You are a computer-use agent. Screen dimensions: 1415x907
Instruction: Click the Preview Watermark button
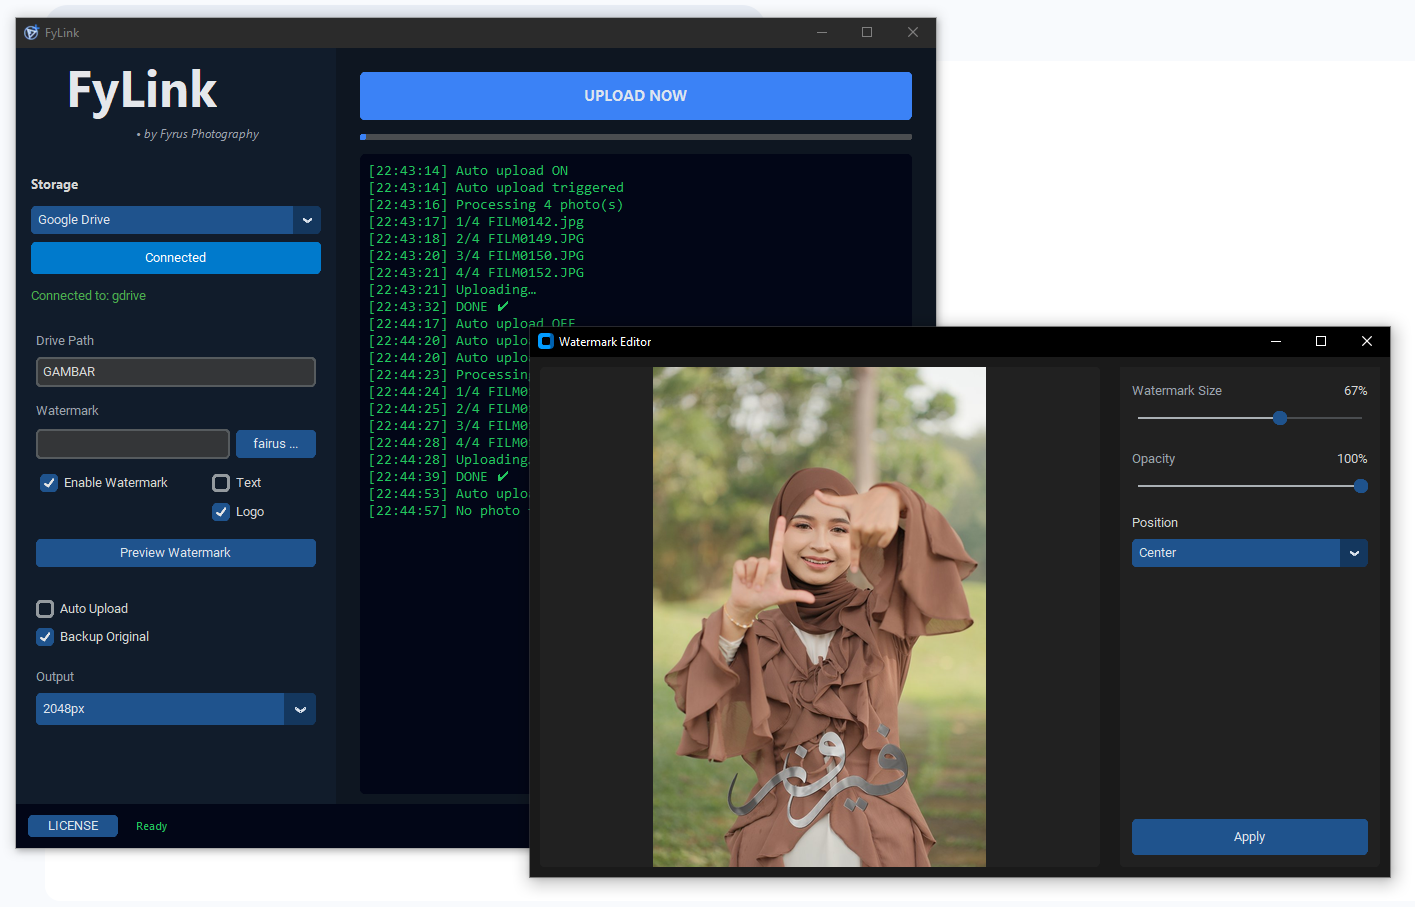(176, 553)
